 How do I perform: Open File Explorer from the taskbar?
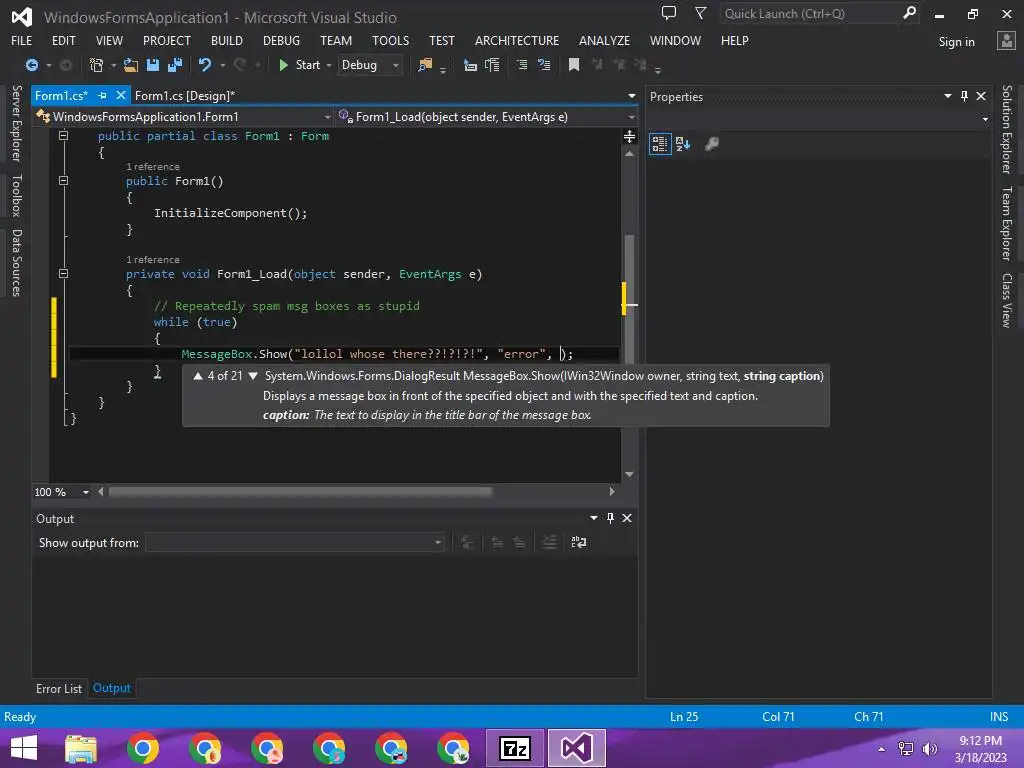[81, 748]
